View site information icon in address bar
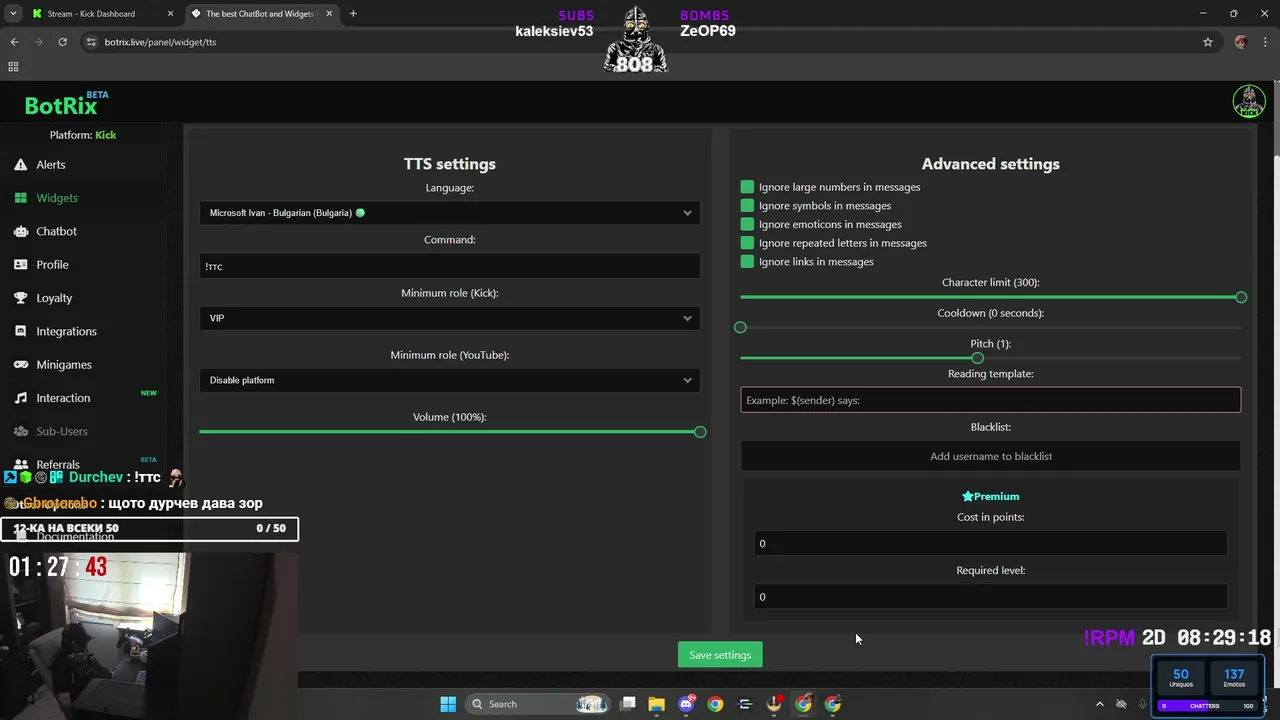Viewport: 1280px width, 720px height. (91, 42)
